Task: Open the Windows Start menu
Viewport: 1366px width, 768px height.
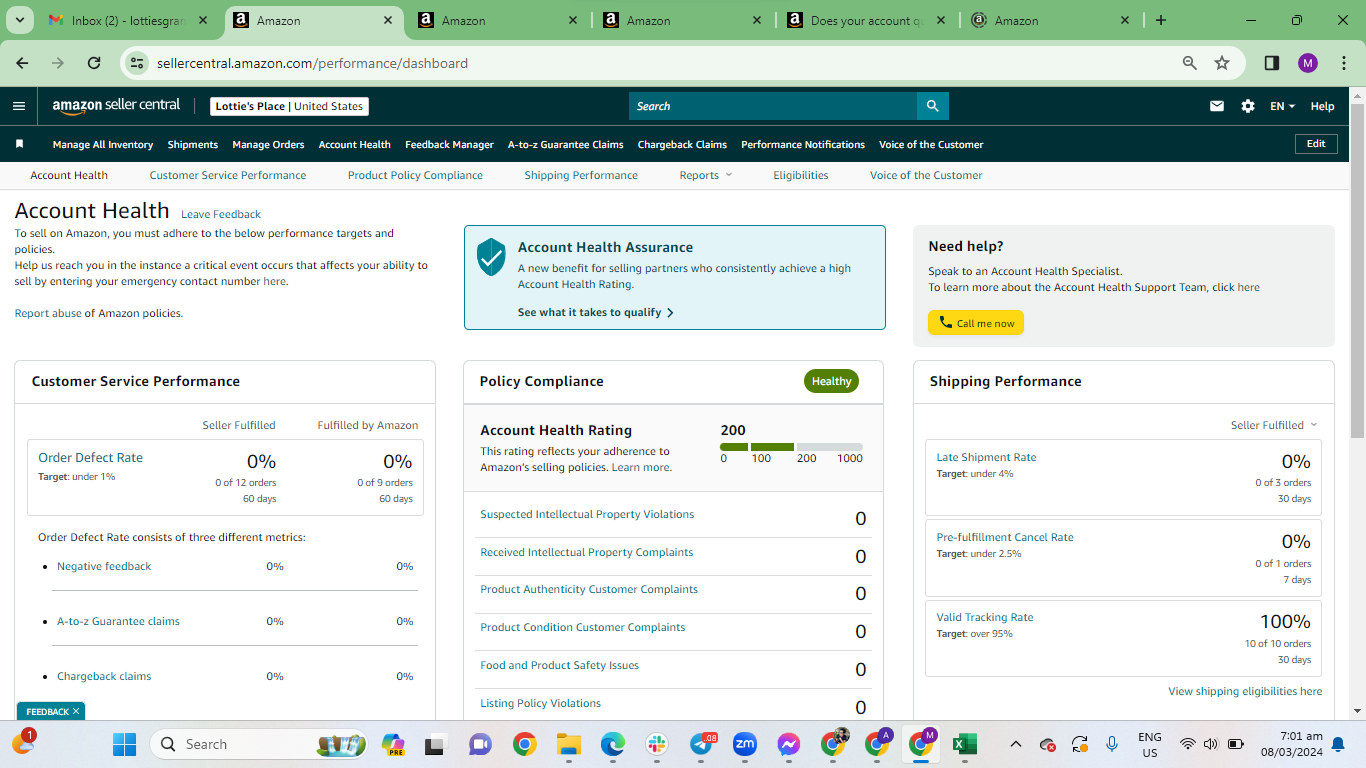Action: click(124, 744)
